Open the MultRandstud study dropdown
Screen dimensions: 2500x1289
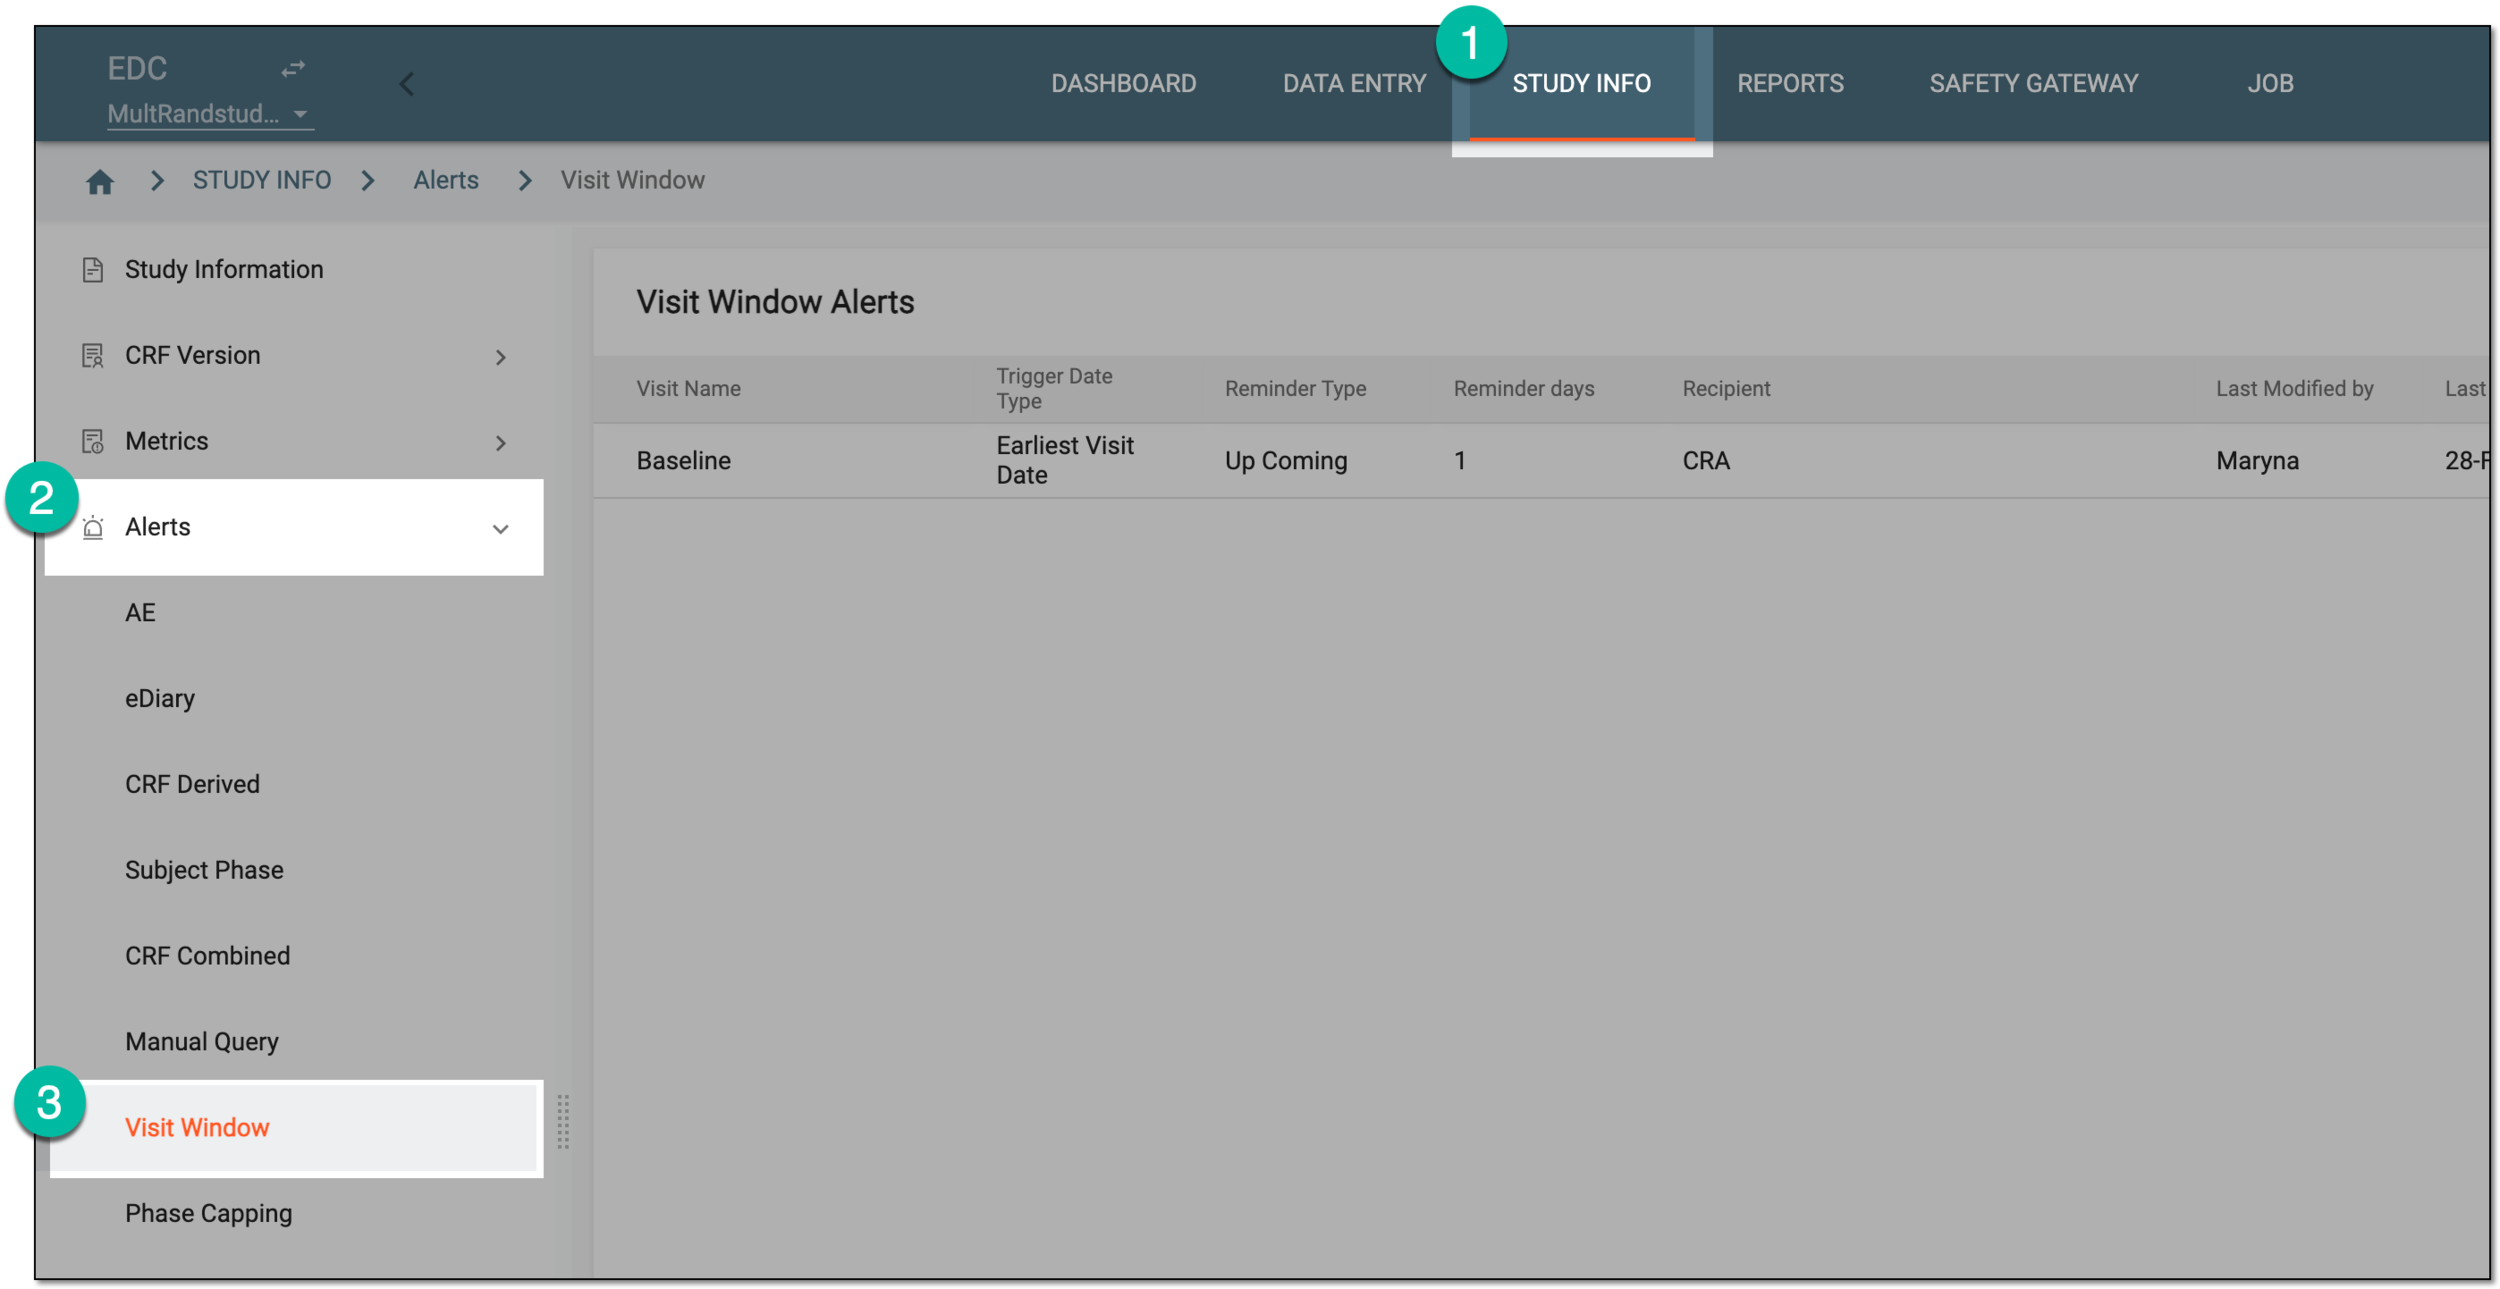(x=210, y=114)
